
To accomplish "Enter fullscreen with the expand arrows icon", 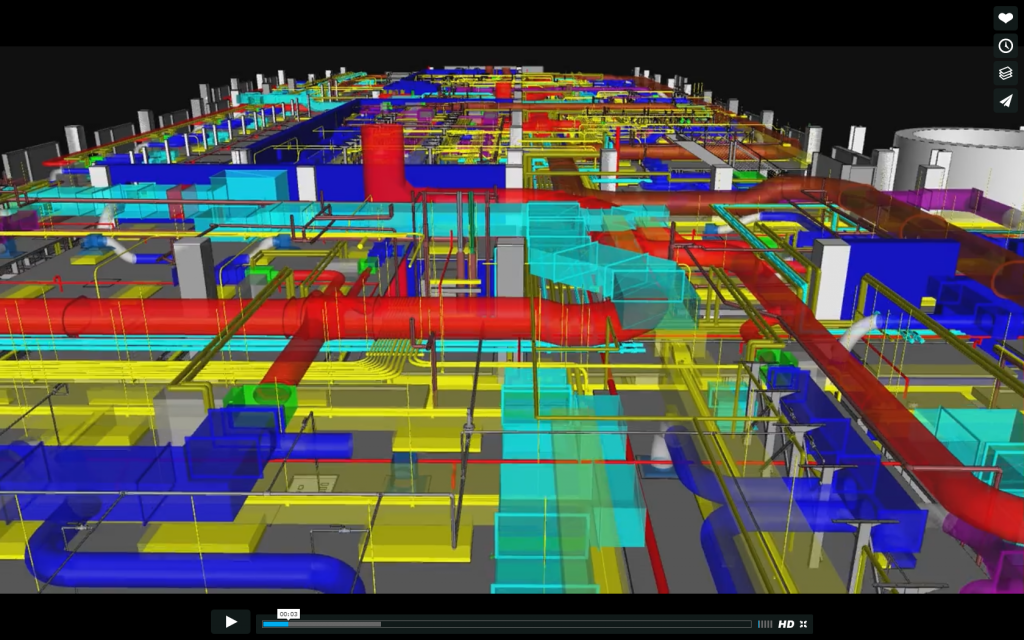I will point(803,624).
